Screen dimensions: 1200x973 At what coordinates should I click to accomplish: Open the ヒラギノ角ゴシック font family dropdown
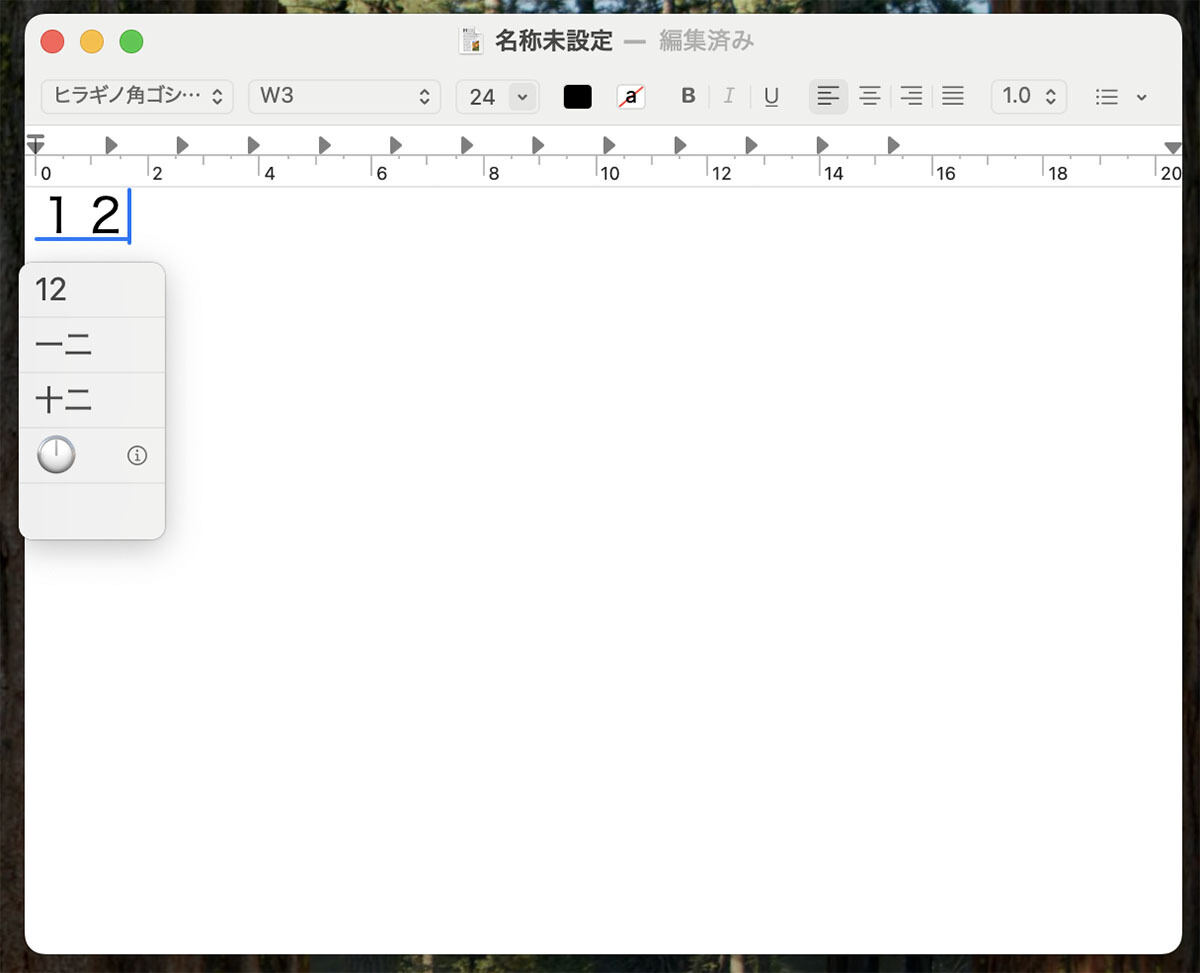(137, 96)
